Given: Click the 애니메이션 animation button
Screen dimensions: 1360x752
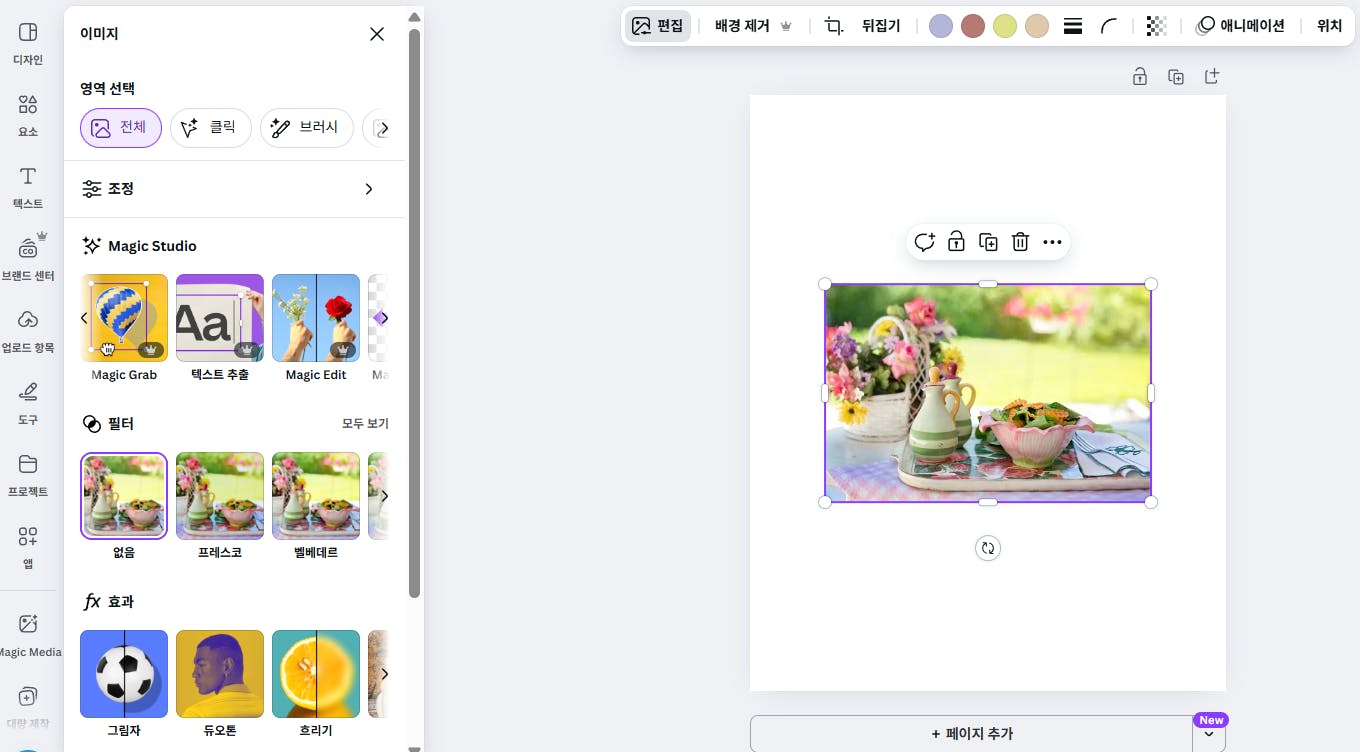Looking at the screenshot, I should point(1241,26).
